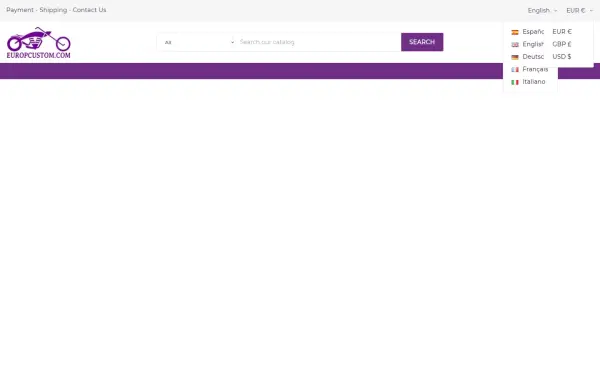
Task: Choose EUR € in currency list
Action: click(x=562, y=32)
